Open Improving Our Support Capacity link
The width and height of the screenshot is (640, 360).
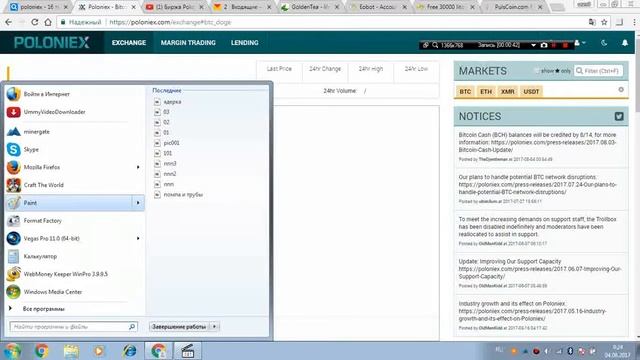pos(540,273)
